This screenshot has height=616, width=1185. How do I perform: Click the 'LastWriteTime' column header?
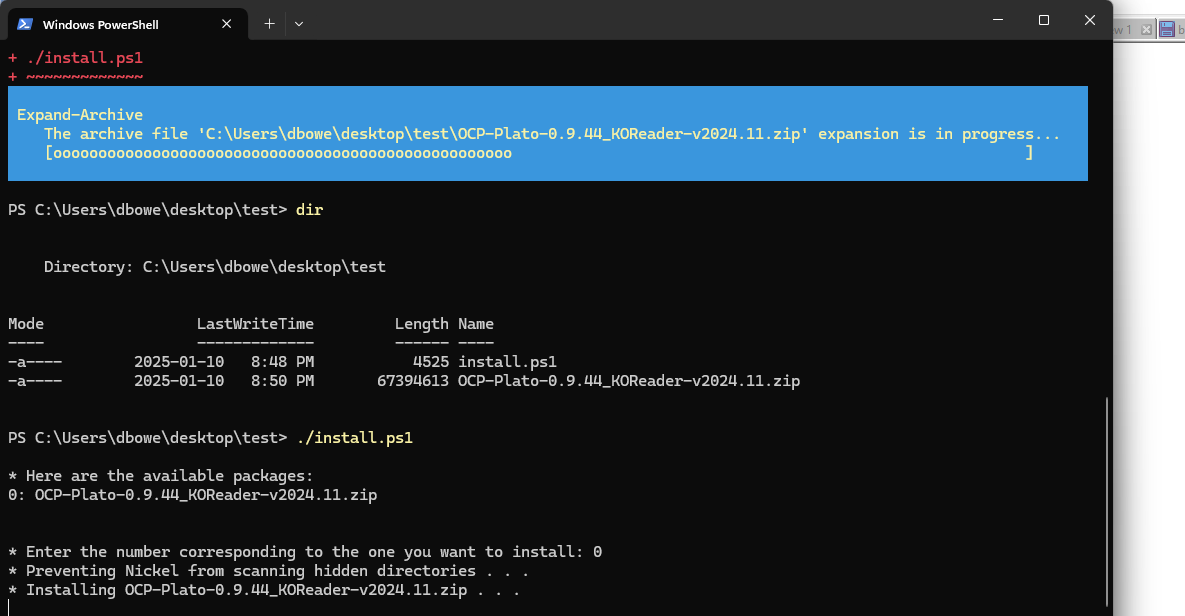click(255, 323)
